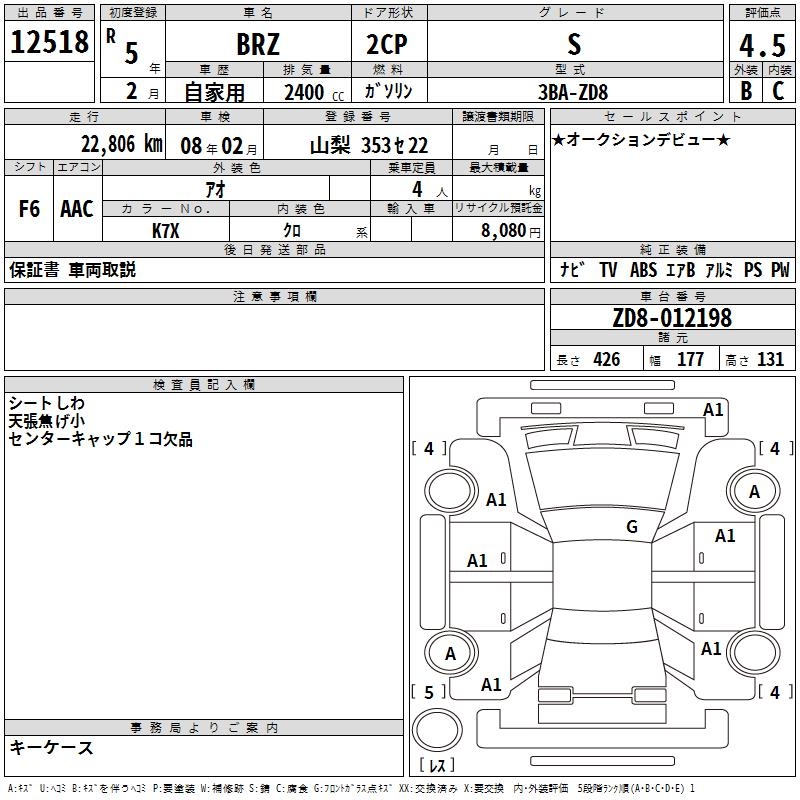This screenshot has height=800, width=800.
Task: Select chassis number ZD8-012198
Action: coord(672,318)
